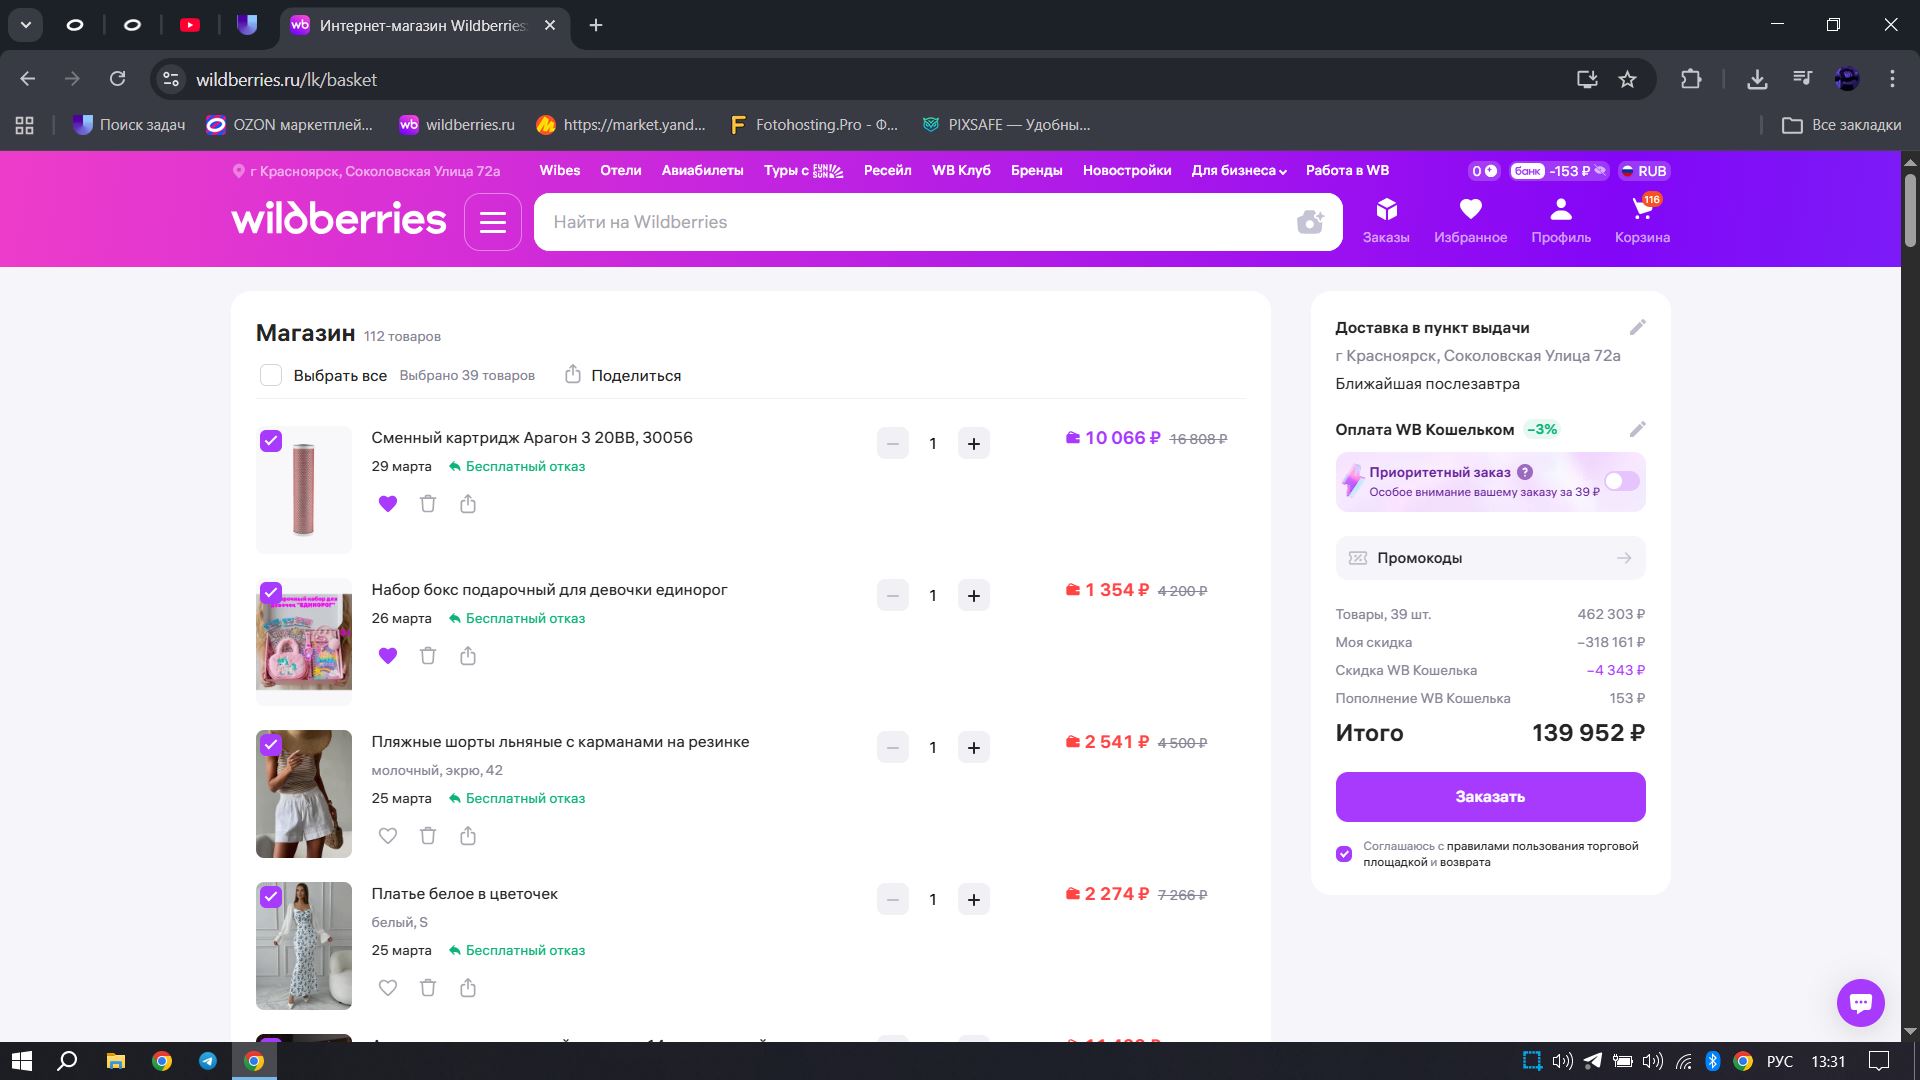Enable Приоритетный заказ toggle
The height and width of the screenshot is (1080, 1920).
click(1621, 482)
